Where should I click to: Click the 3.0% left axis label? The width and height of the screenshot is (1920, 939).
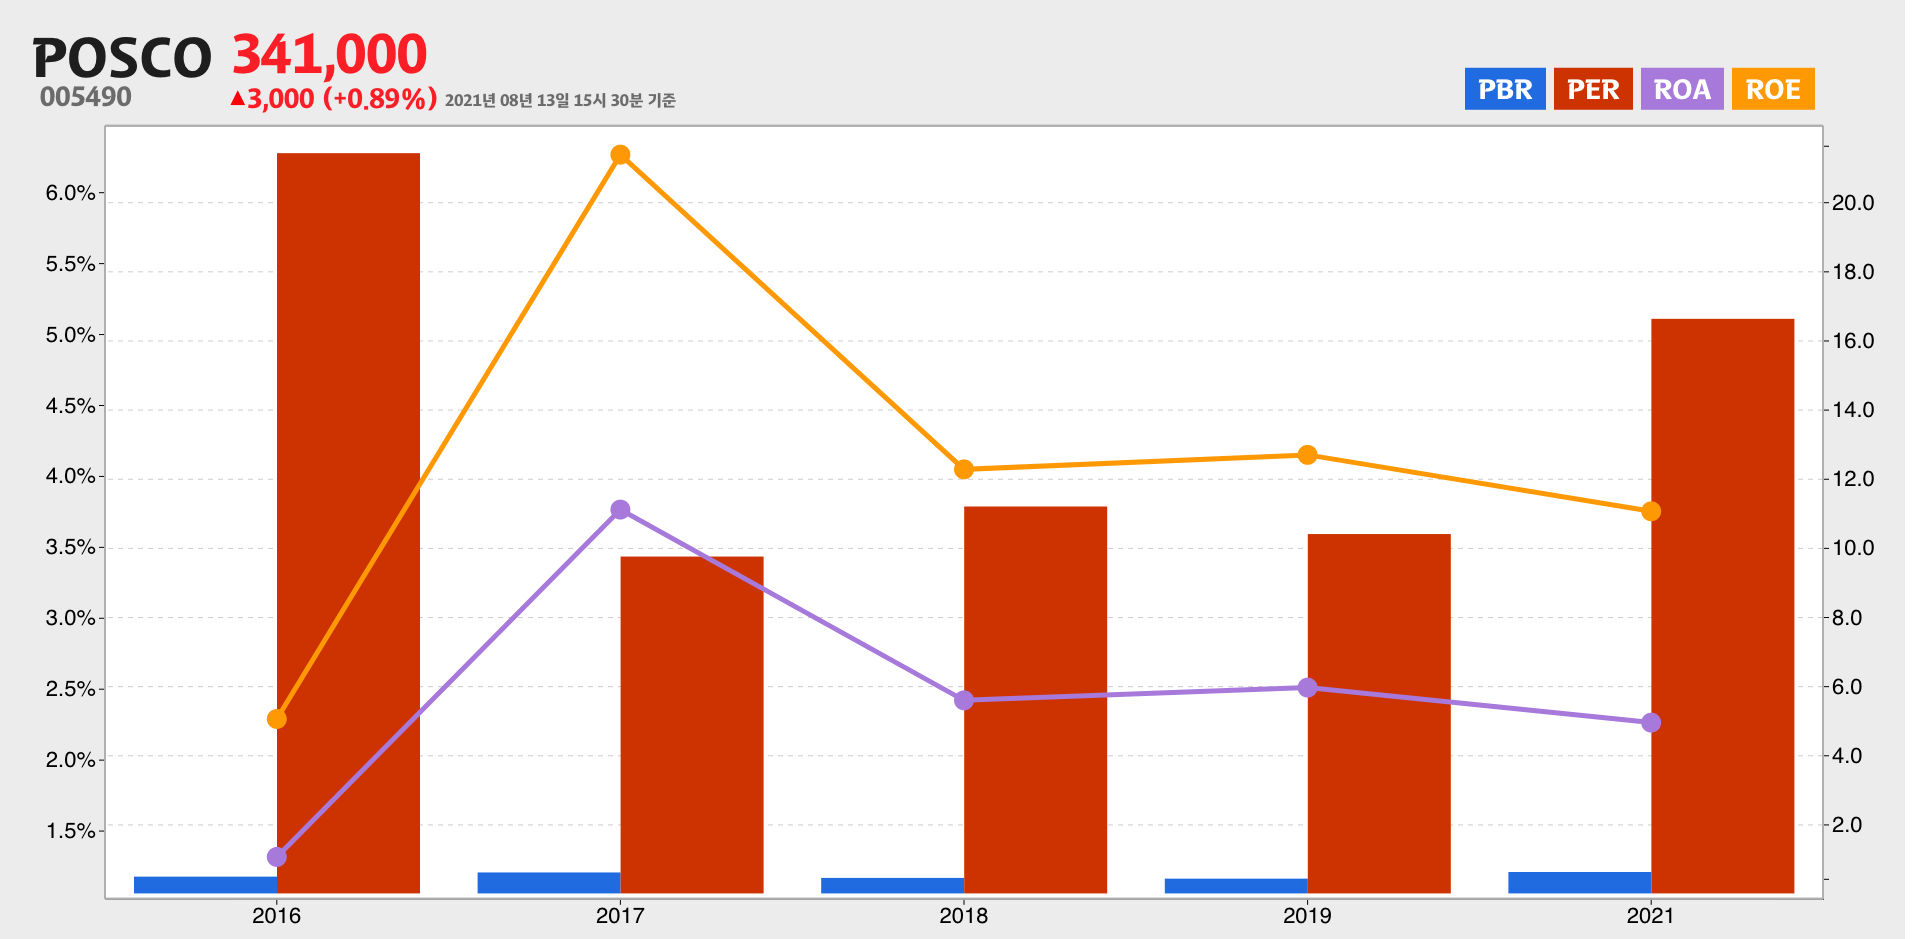coord(70,619)
